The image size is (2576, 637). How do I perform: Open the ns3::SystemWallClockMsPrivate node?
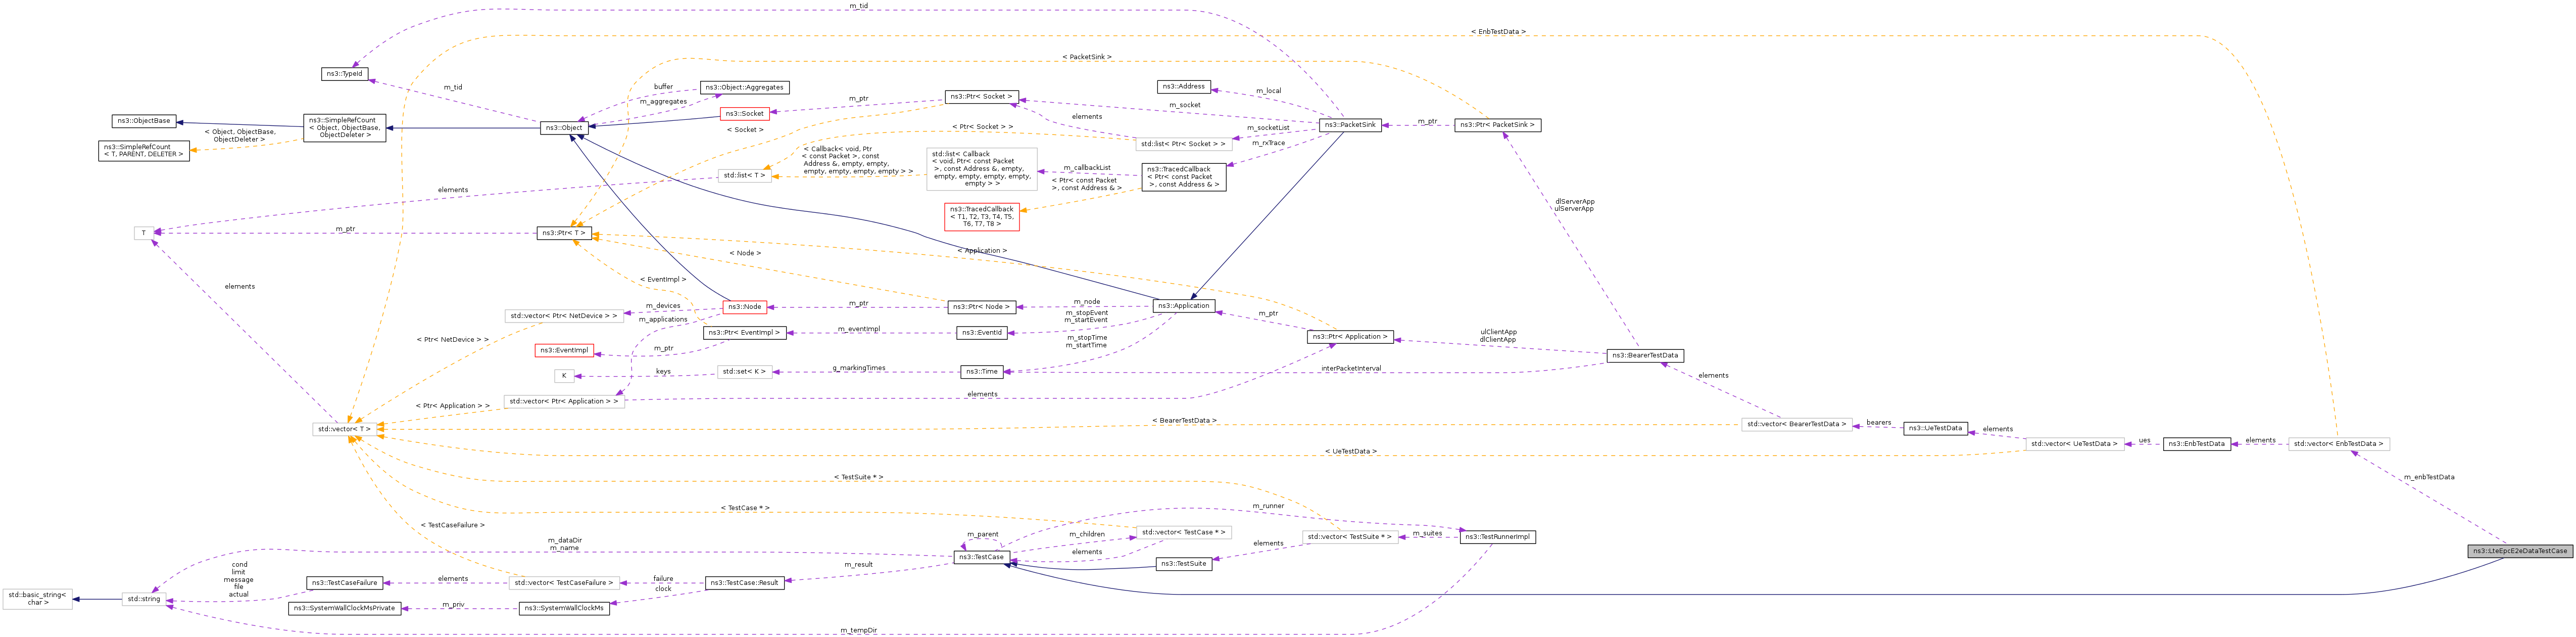coord(345,609)
